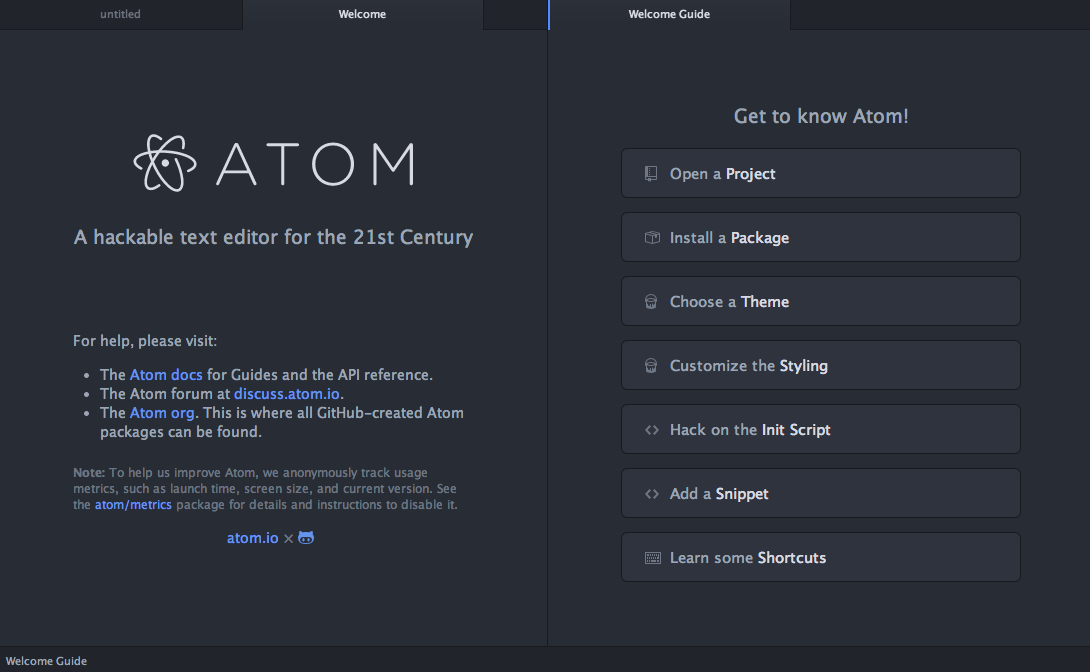Expand the Add a Snippet section
The width and height of the screenshot is (1090, 672).
coord(820,493)
